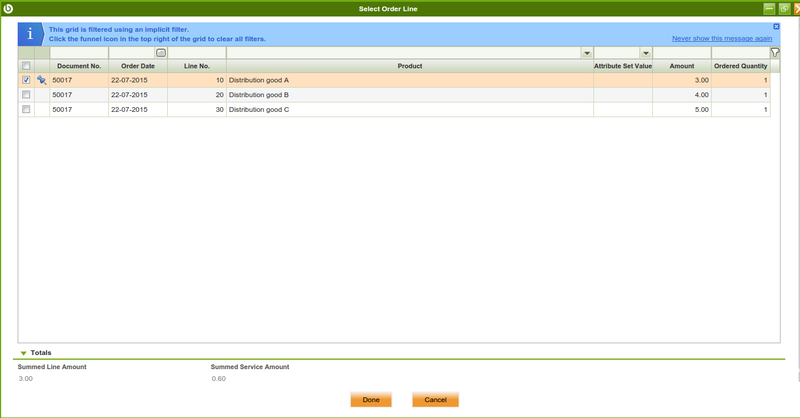Sort by the Attribute Set Value column header
Image resolution: width=800 pixels, height=418 pixels.
point(623,66)
